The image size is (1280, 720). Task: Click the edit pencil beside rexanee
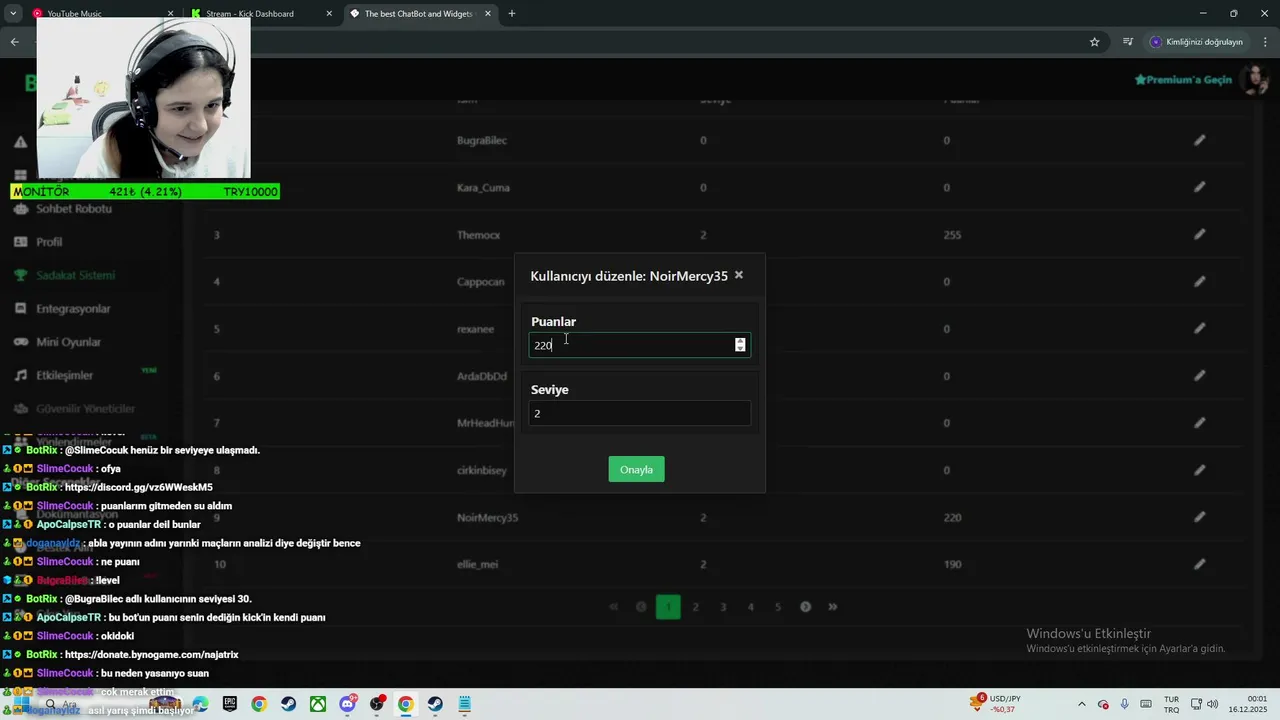tap(1200, 329)
